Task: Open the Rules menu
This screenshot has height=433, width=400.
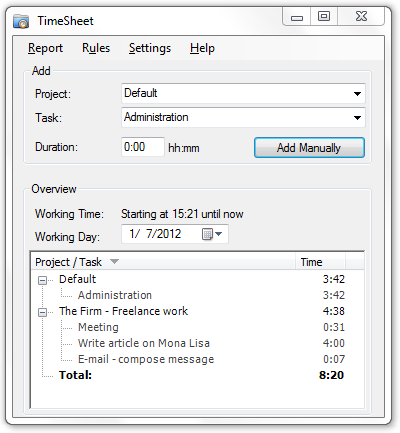Action: [96, 48]
